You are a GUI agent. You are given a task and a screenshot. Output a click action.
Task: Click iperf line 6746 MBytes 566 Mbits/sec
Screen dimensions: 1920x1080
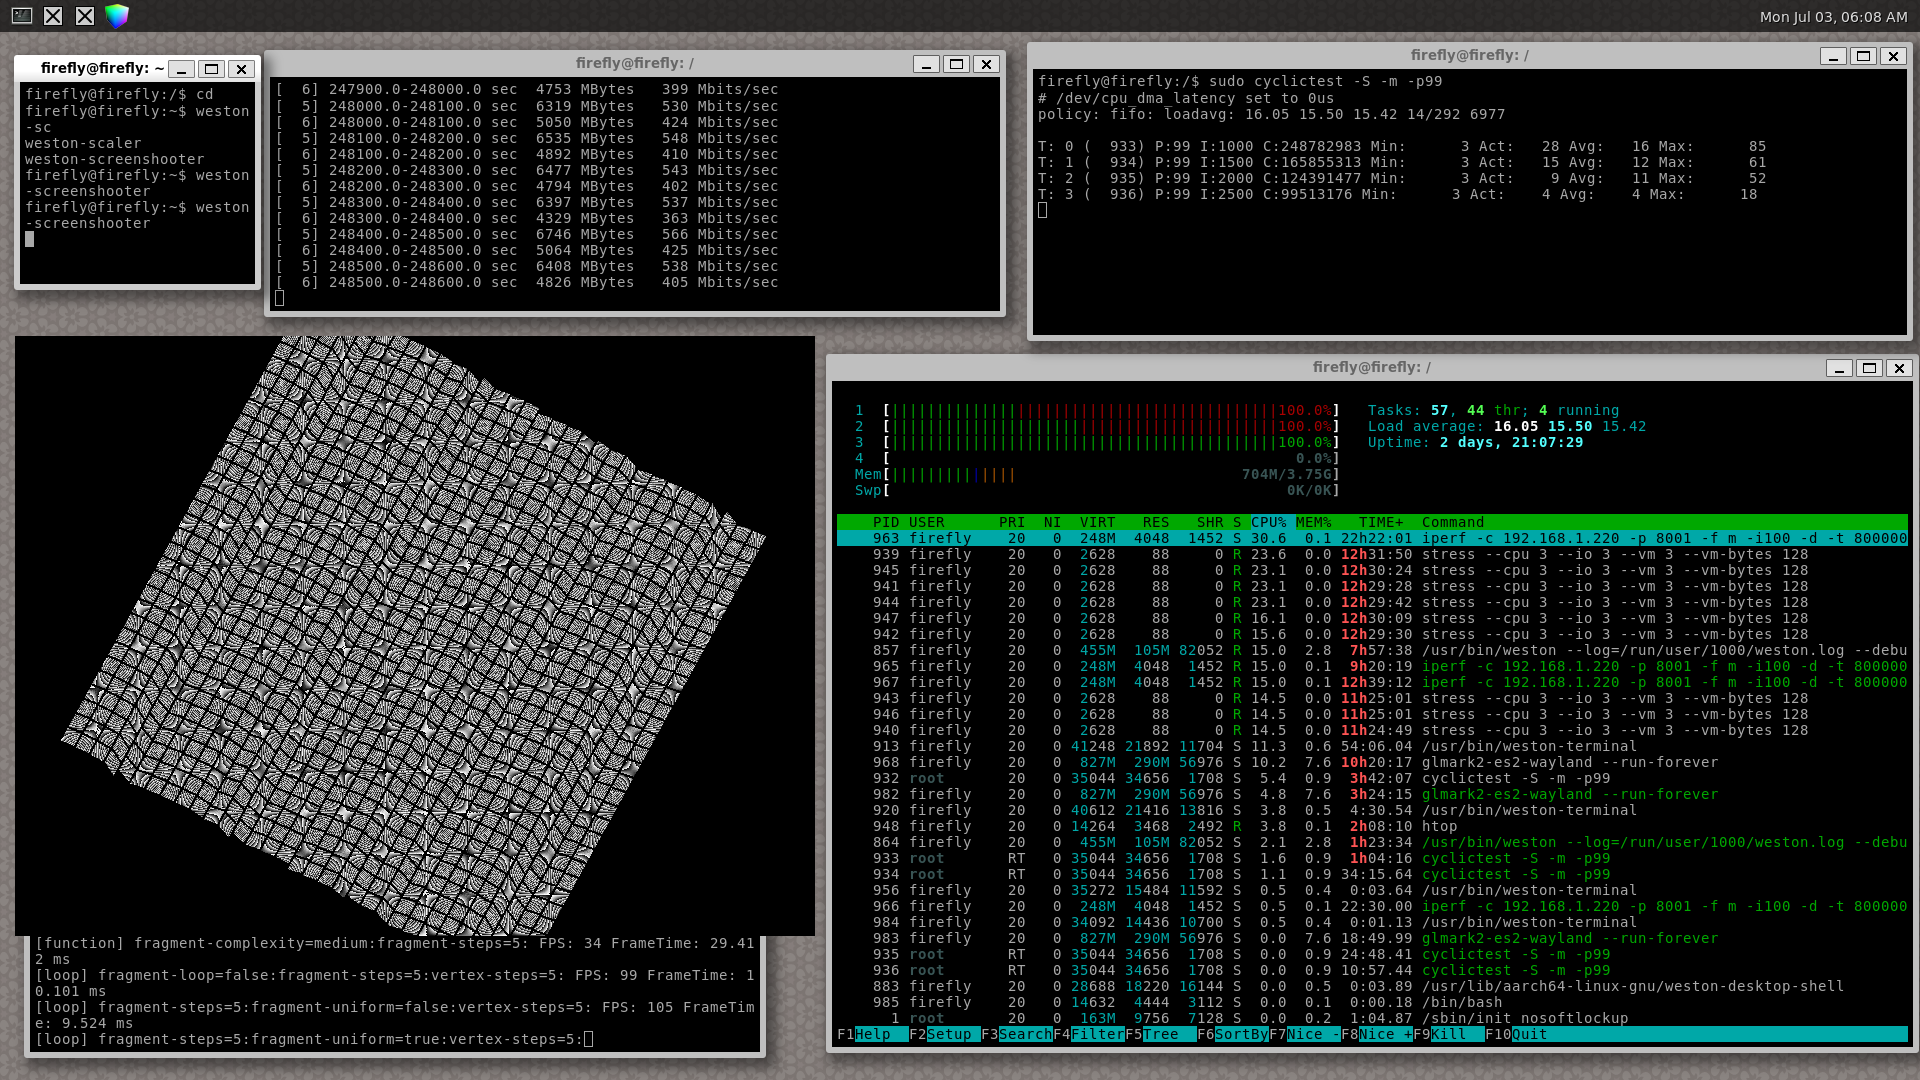(x=527, y=234)
